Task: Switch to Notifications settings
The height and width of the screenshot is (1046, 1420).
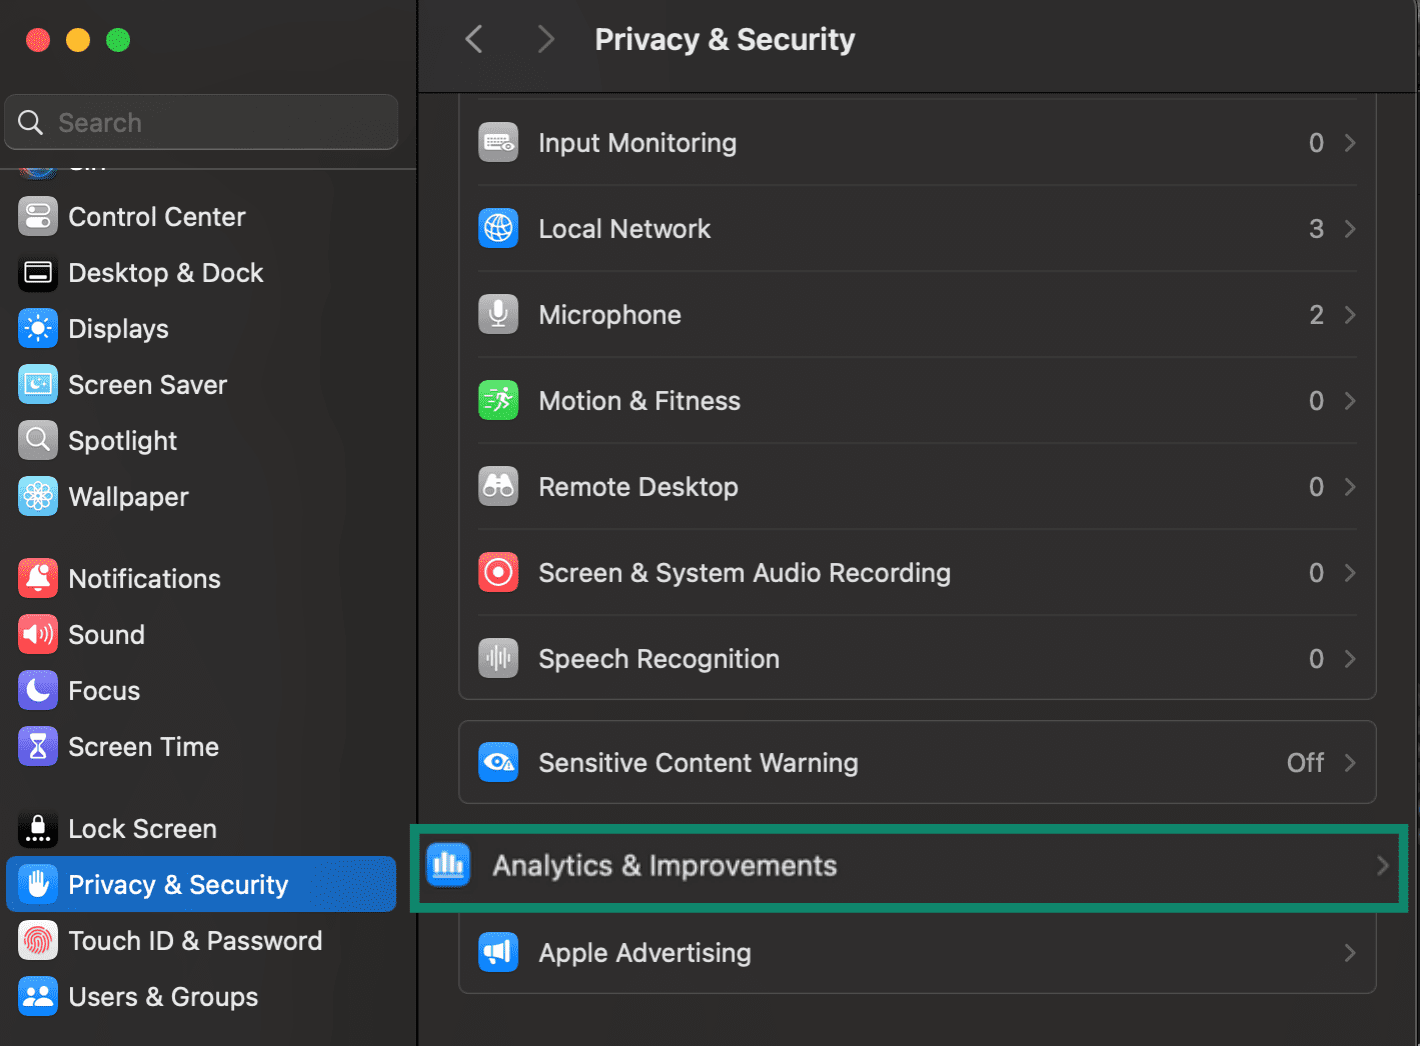Action: tap(144, 578)
